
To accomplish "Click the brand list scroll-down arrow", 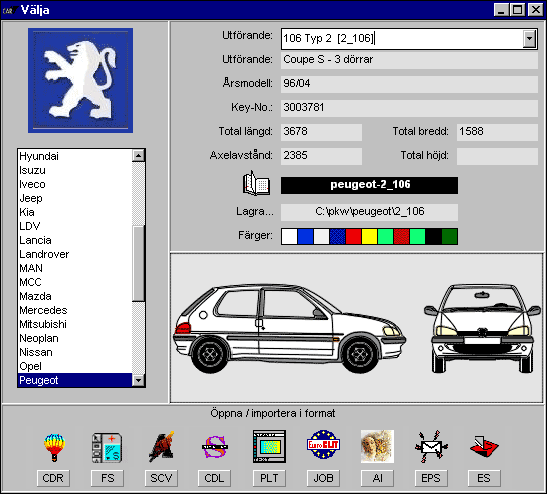I will [x=138, y=380].
